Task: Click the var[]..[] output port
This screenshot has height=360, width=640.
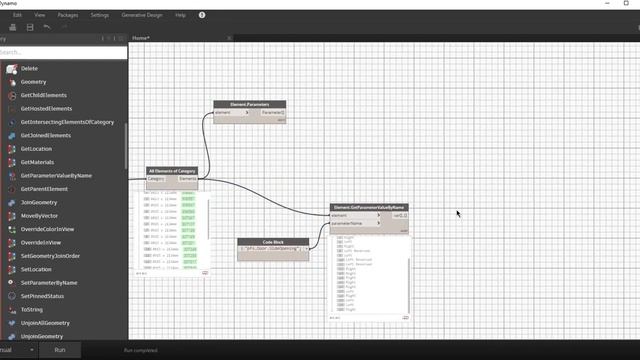Action: point(400,215)
